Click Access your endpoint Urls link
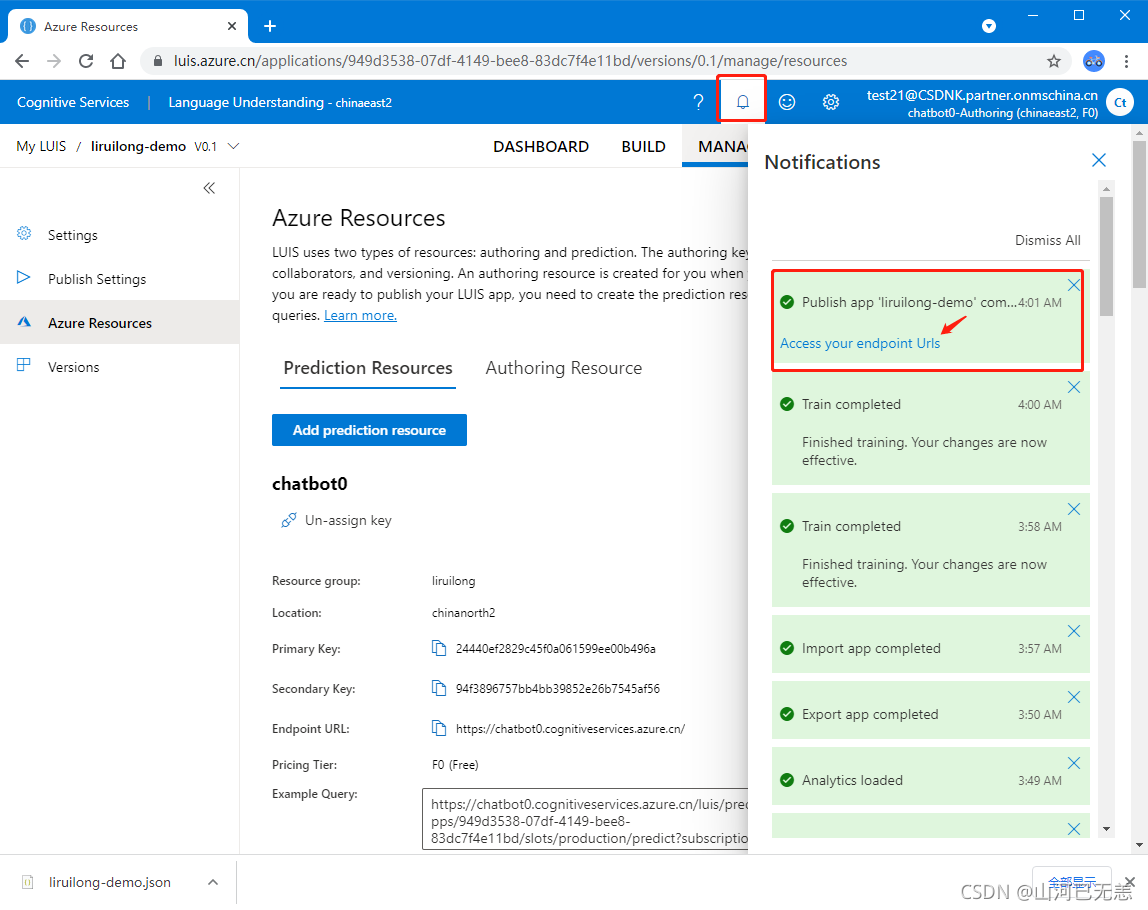This screenshot has width=1148, height=910. click(x=860, y=343)
